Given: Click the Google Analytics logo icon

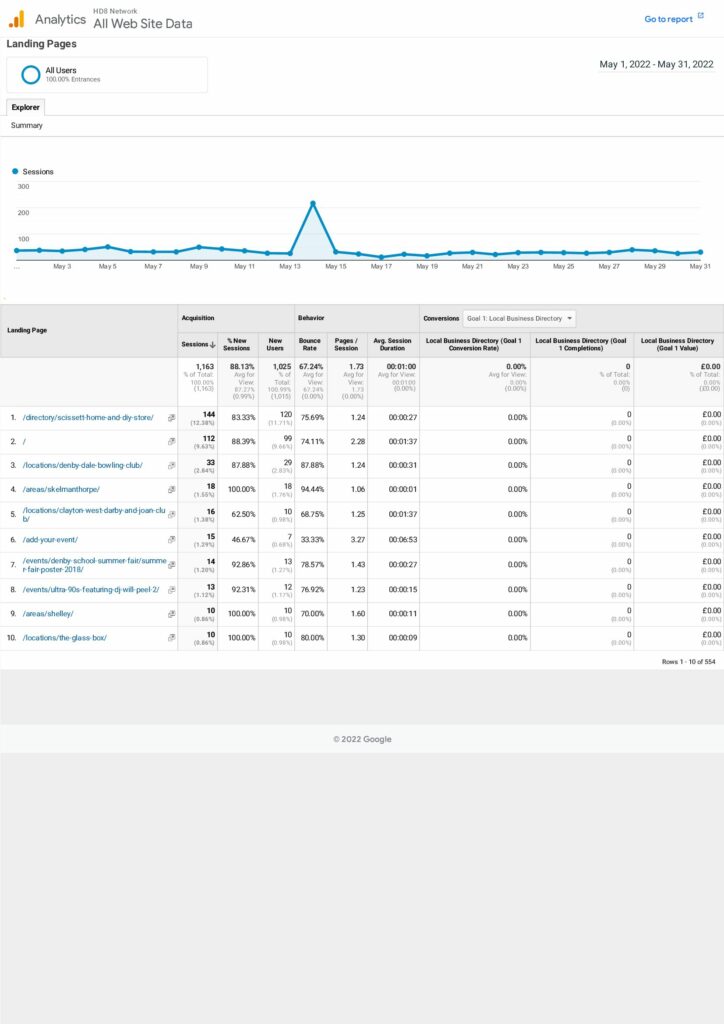Looking at the screenshot, I should click(x=17, y=19).
